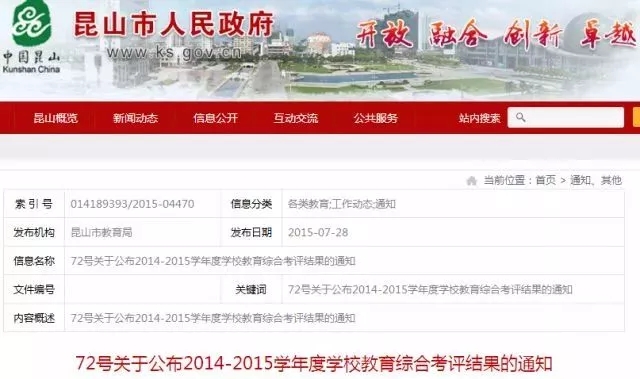Open the 公共服务 menu

point(376,118)
